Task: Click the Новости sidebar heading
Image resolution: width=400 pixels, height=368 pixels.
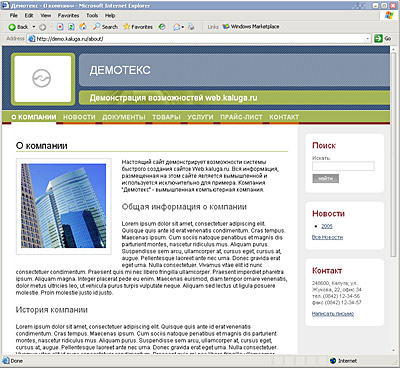Action: (x=328, y=214)
